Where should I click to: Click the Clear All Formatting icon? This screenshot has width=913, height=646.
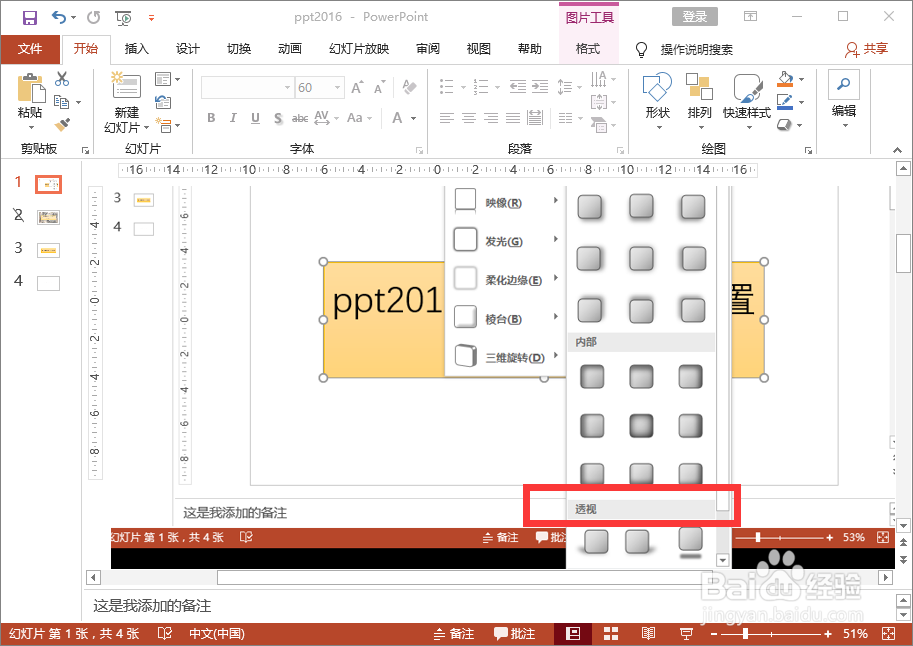click(410, 87)
